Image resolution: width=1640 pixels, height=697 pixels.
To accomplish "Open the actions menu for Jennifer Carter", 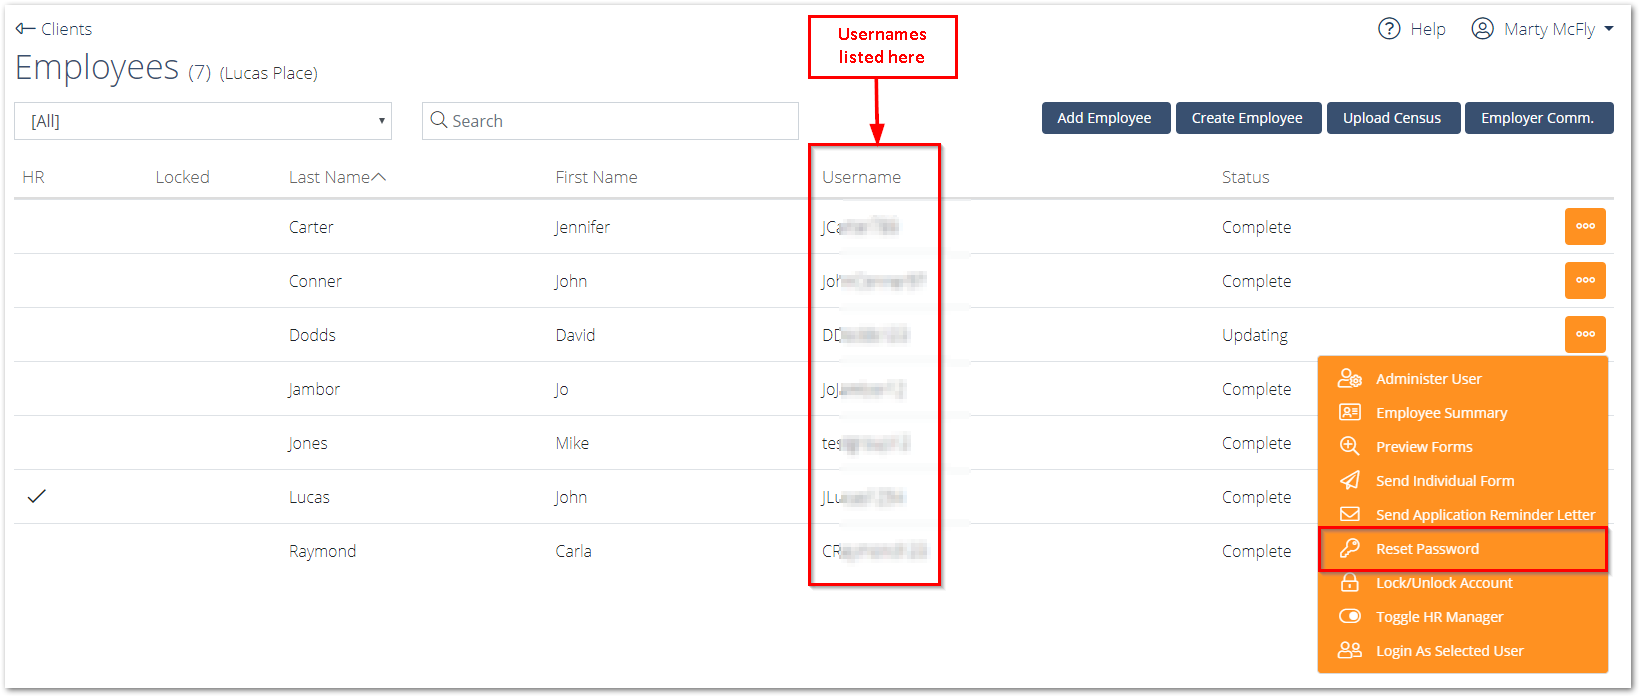I will pos(1585,226).
